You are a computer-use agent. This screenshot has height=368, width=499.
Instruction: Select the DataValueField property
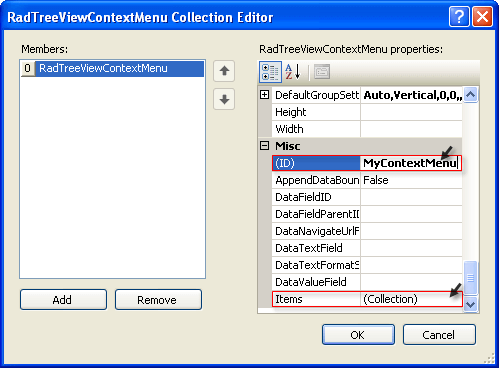[316, 282]
